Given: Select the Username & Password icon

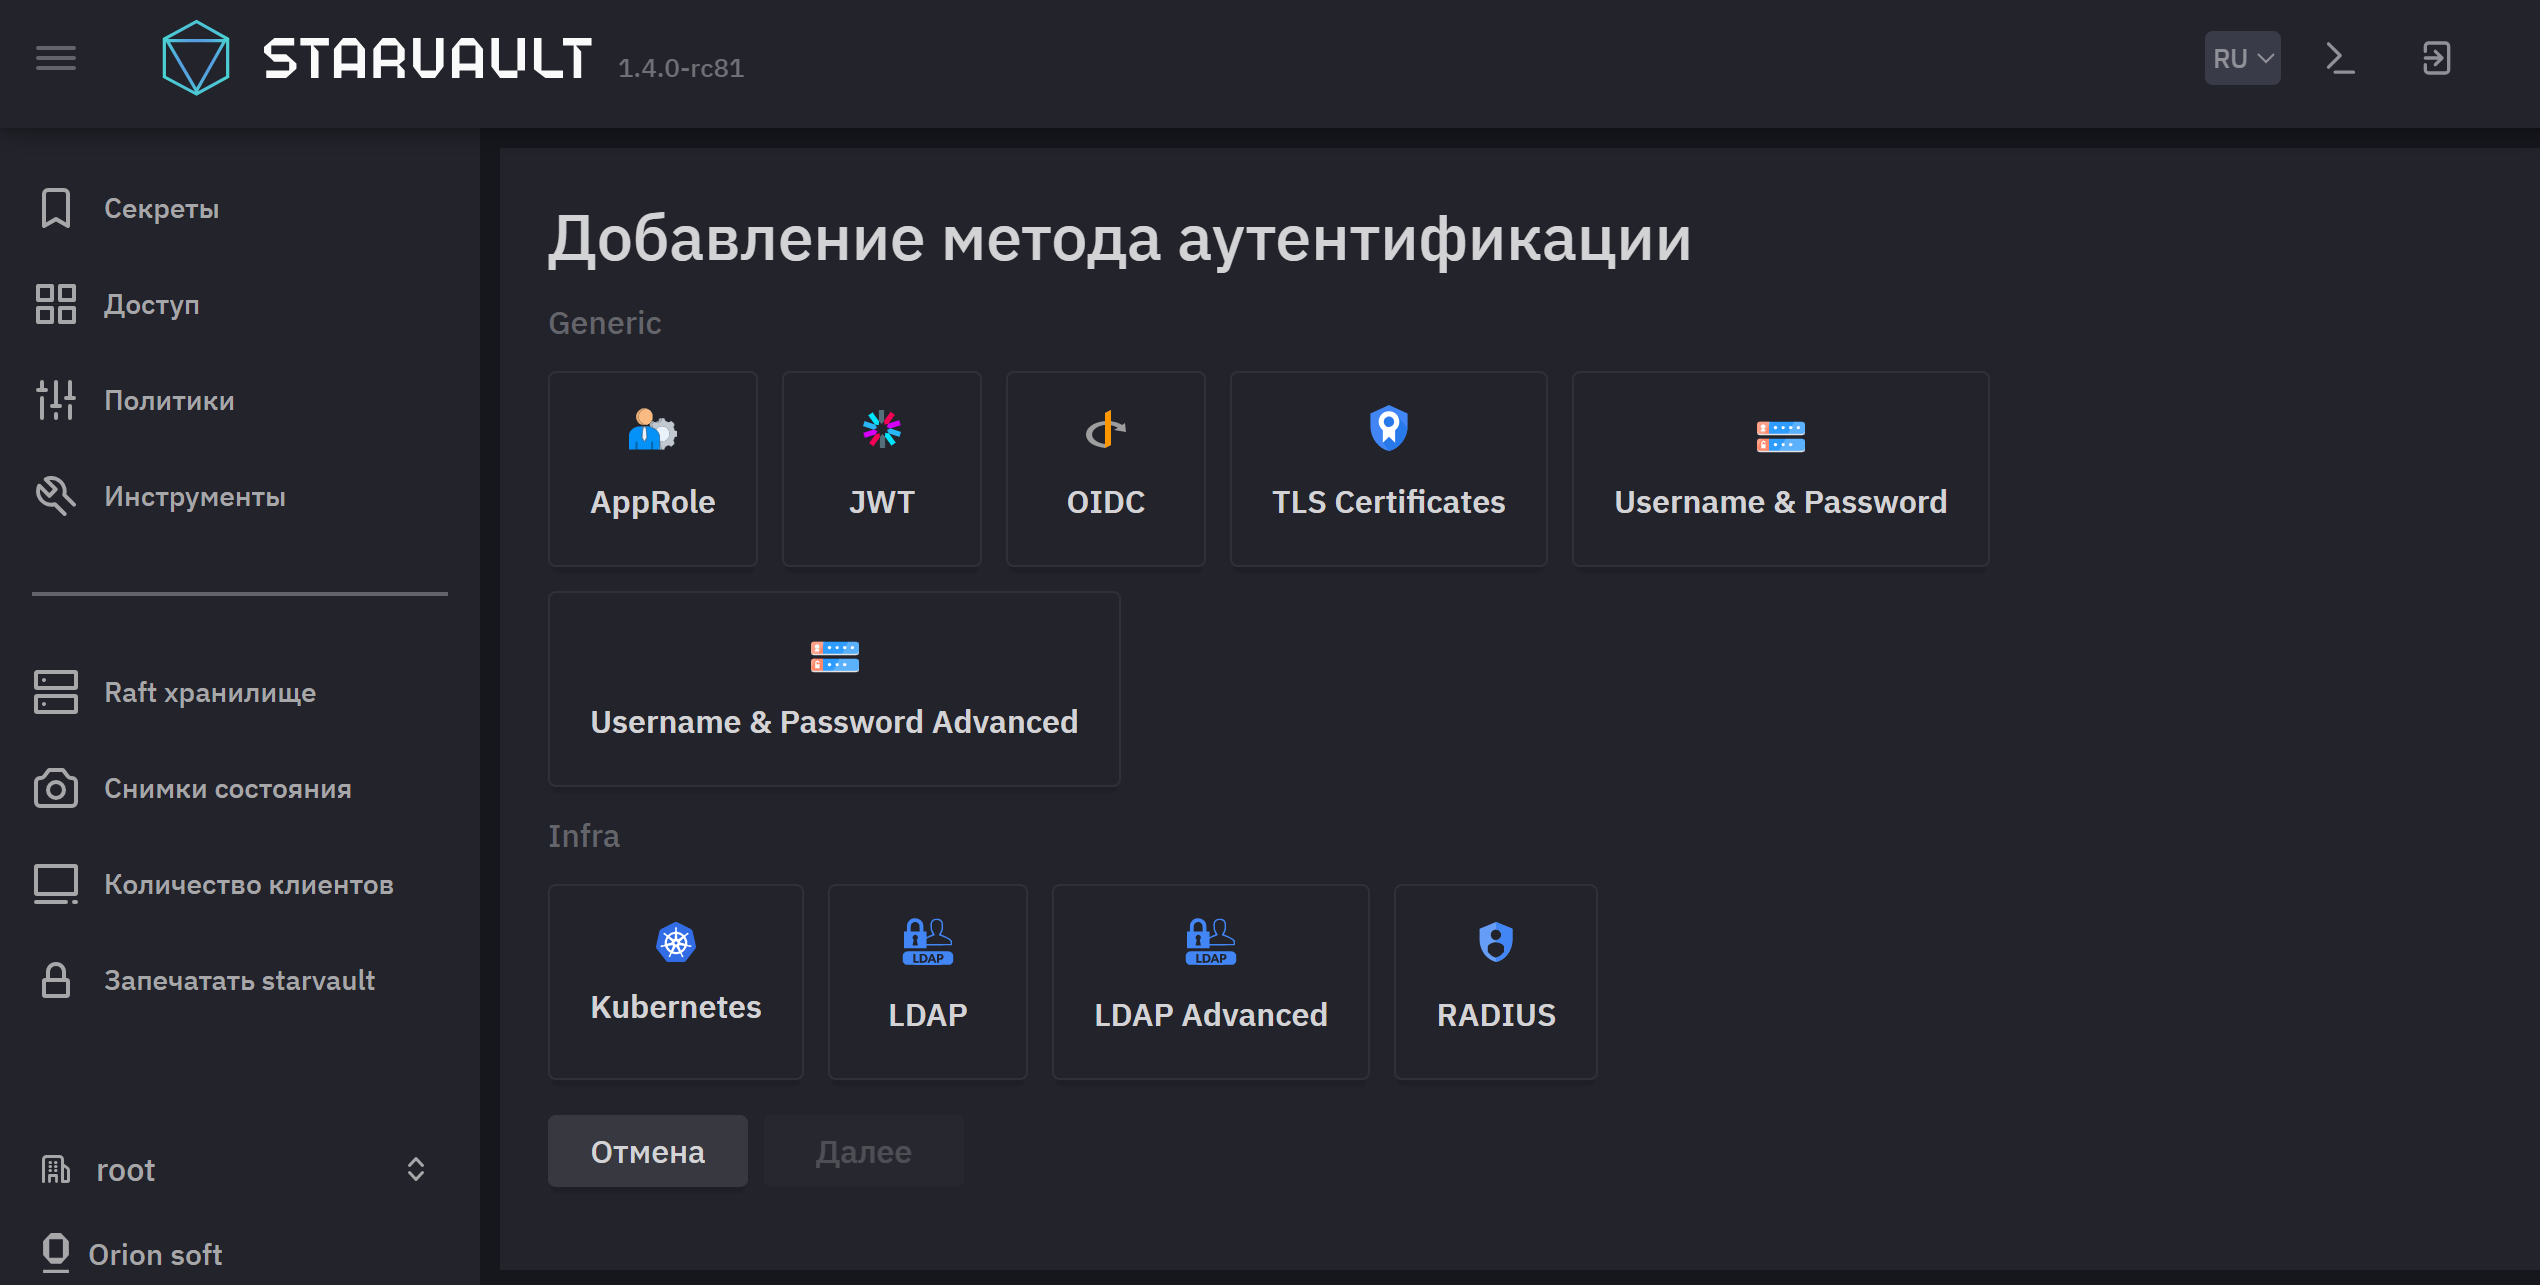Looking at the screenshot, I should 1781,437.
